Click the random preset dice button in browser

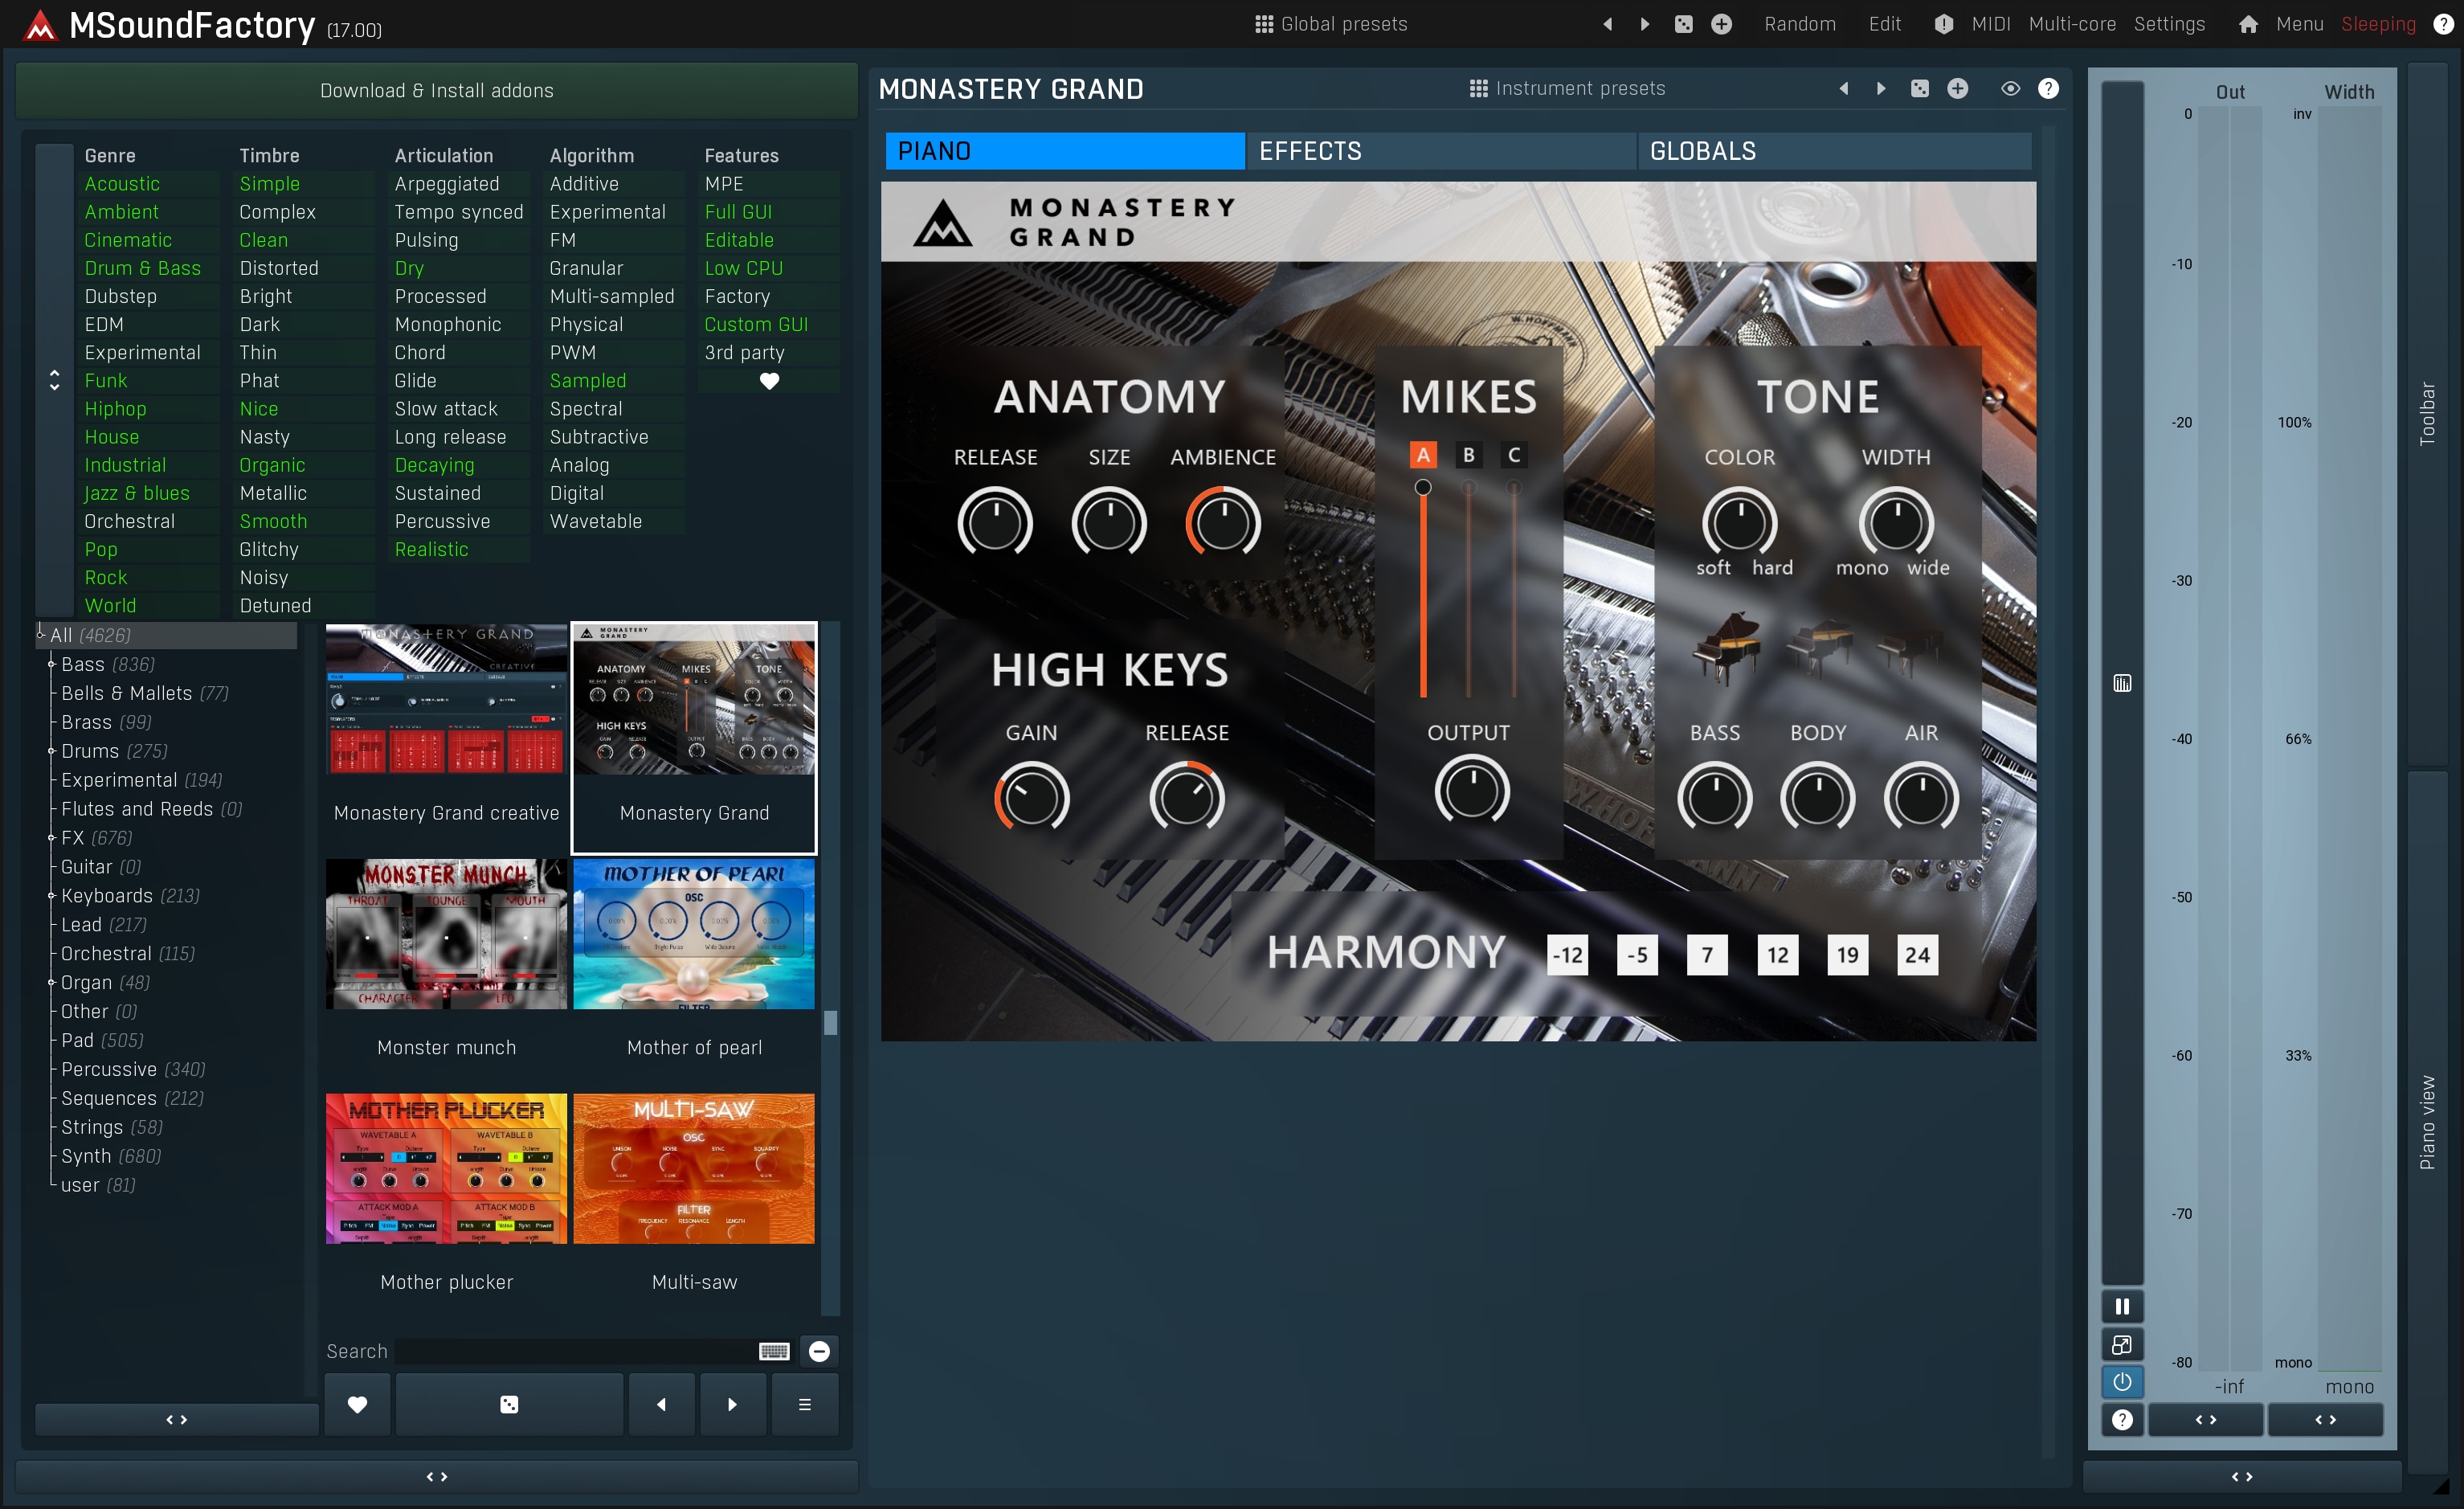coord(509,1404)
